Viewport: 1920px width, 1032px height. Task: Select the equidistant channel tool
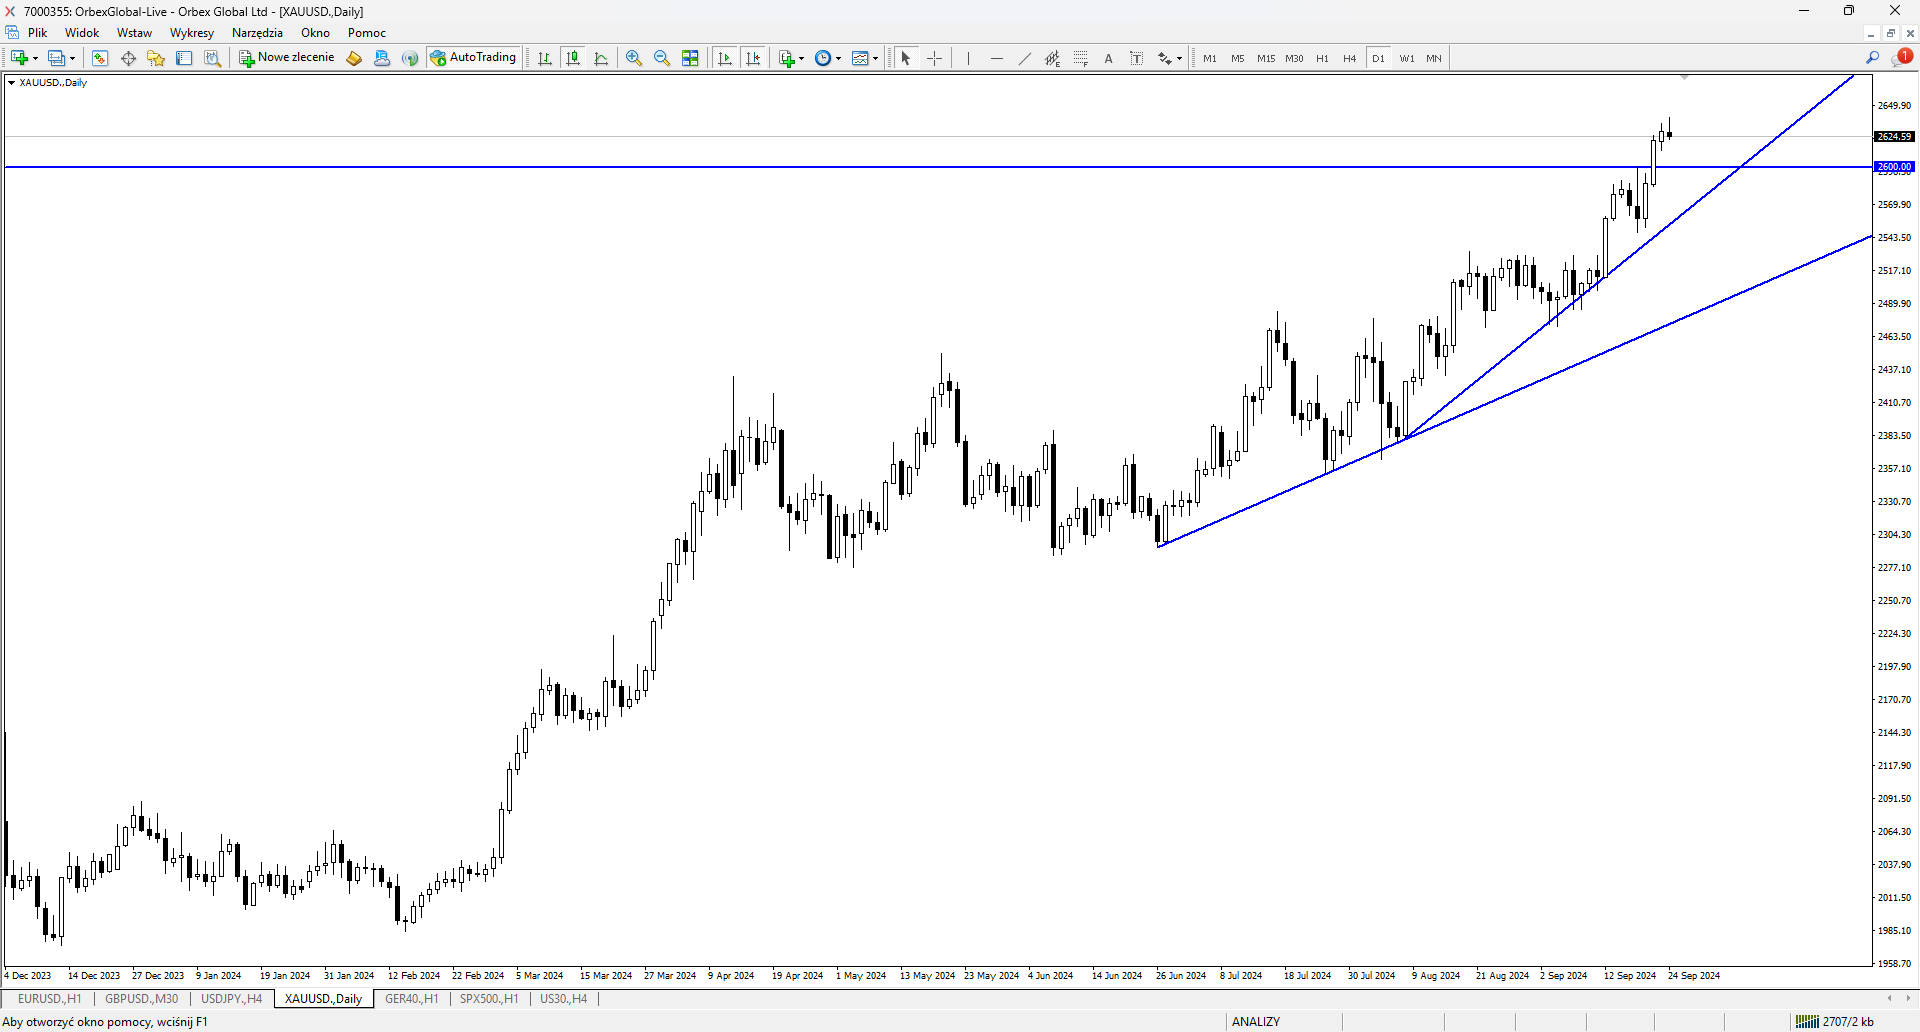(1052, 58)
